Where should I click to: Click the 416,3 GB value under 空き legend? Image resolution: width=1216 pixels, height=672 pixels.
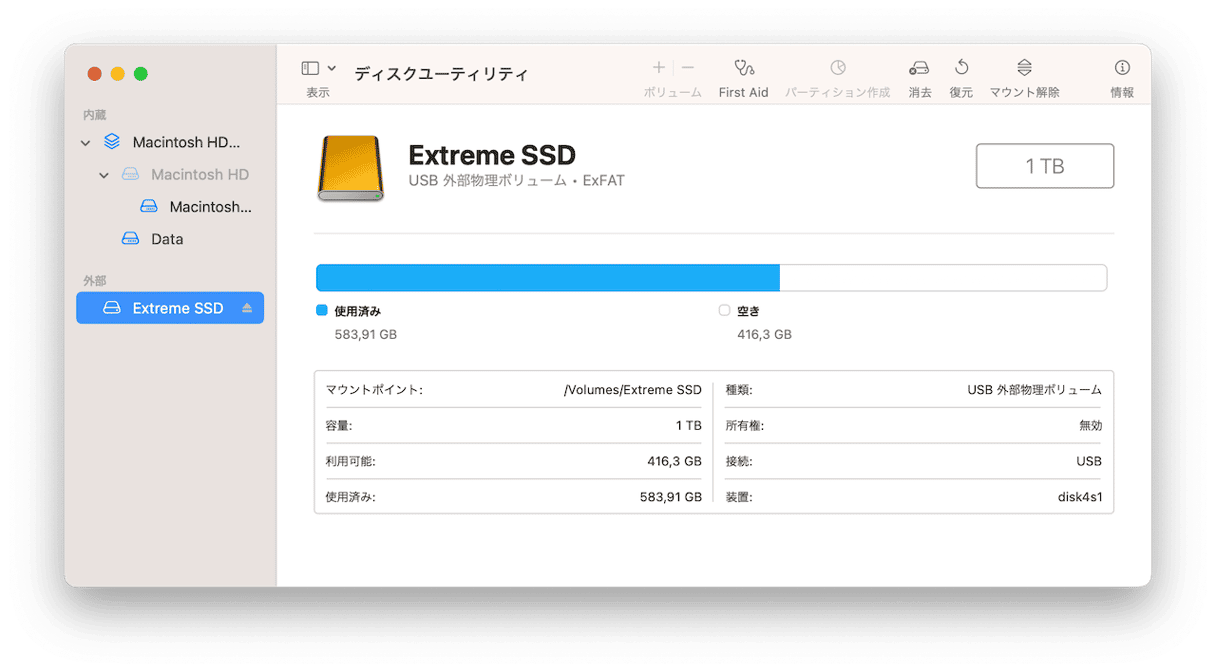765,335
